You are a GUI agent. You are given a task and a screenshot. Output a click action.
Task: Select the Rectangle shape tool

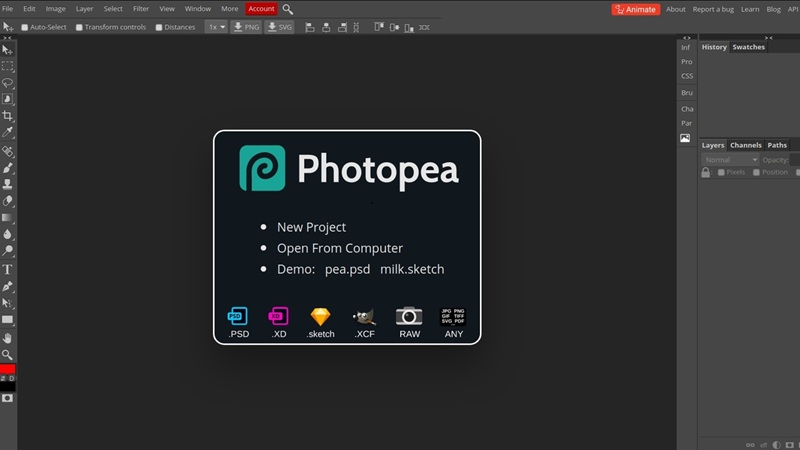tap(7, 320)
